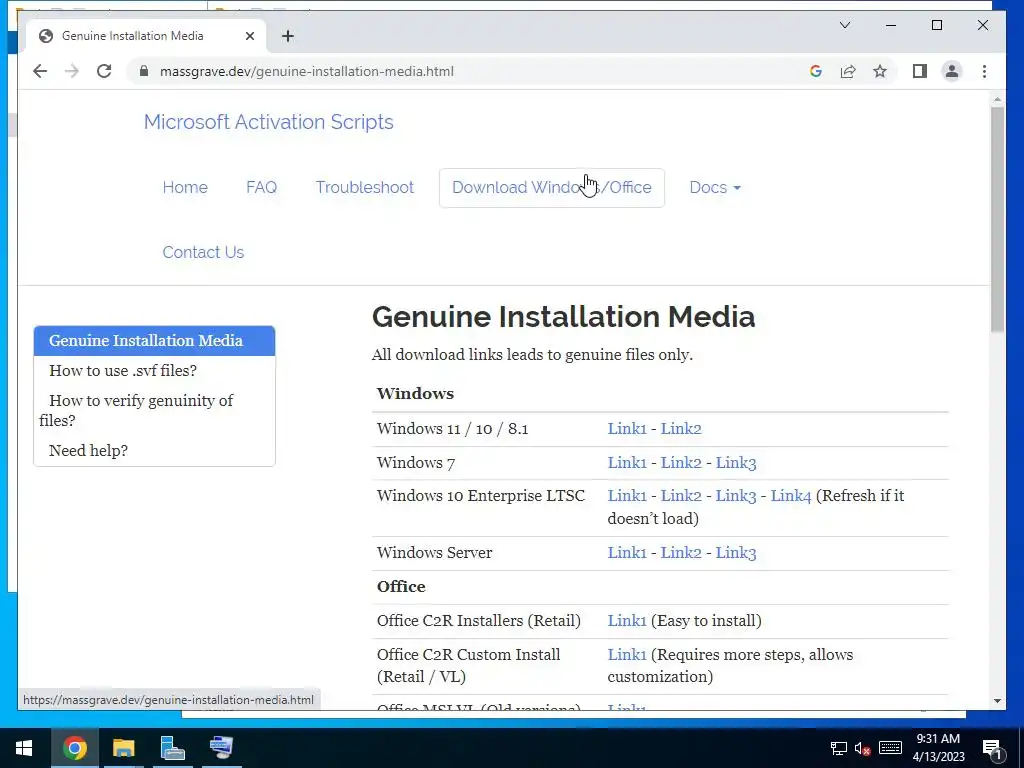1024x768 pixels.
Task: Click the Server Manager taskbar icon
Action: [172, 748]
